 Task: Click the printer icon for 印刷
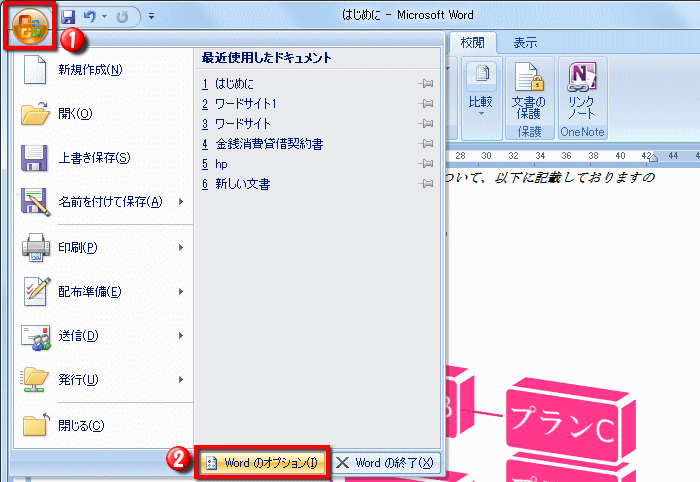[36, 247]
